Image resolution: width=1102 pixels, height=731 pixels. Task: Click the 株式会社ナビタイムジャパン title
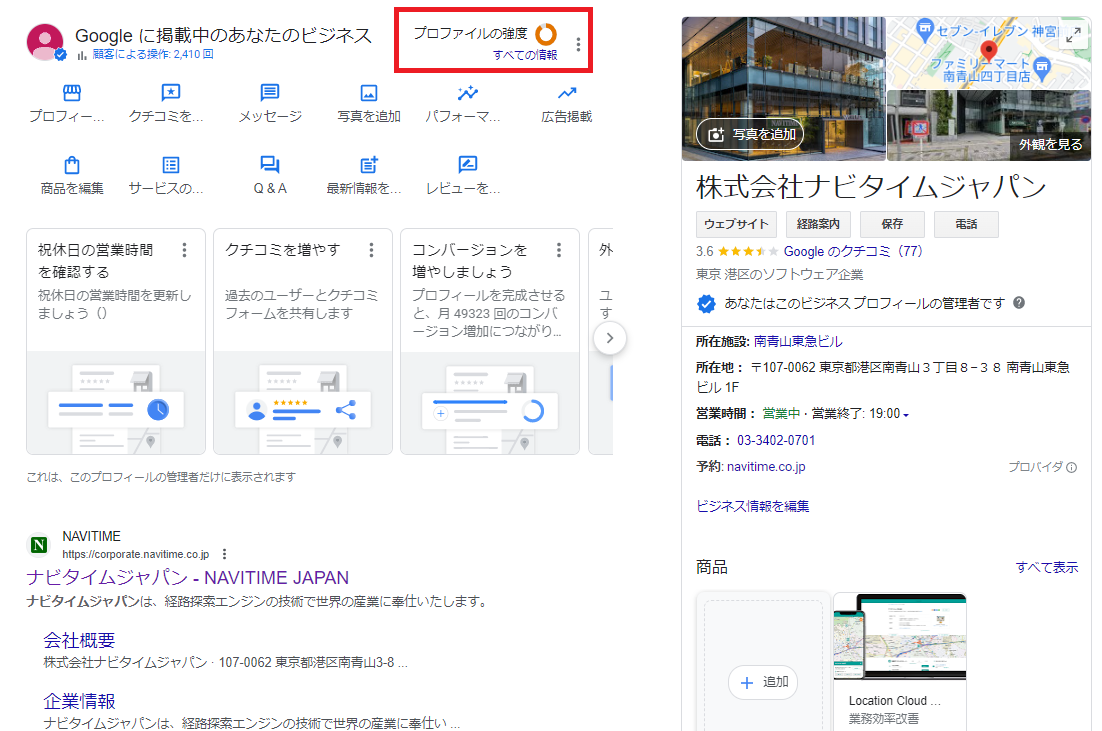coord(871,187)
